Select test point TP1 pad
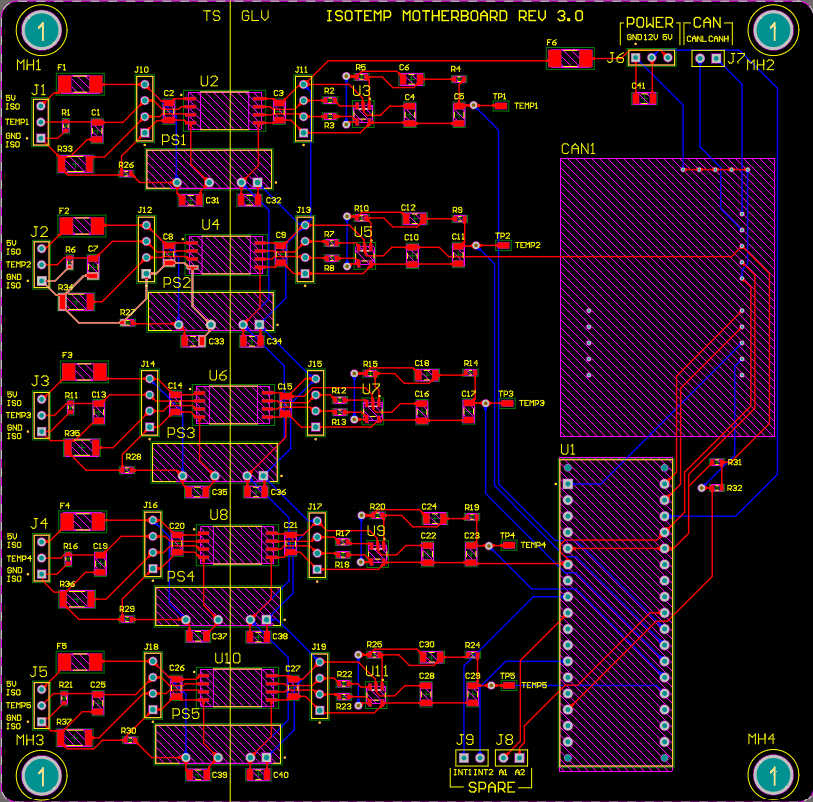Viewport: 813px width, 802px height. click(x=500, y=106)
